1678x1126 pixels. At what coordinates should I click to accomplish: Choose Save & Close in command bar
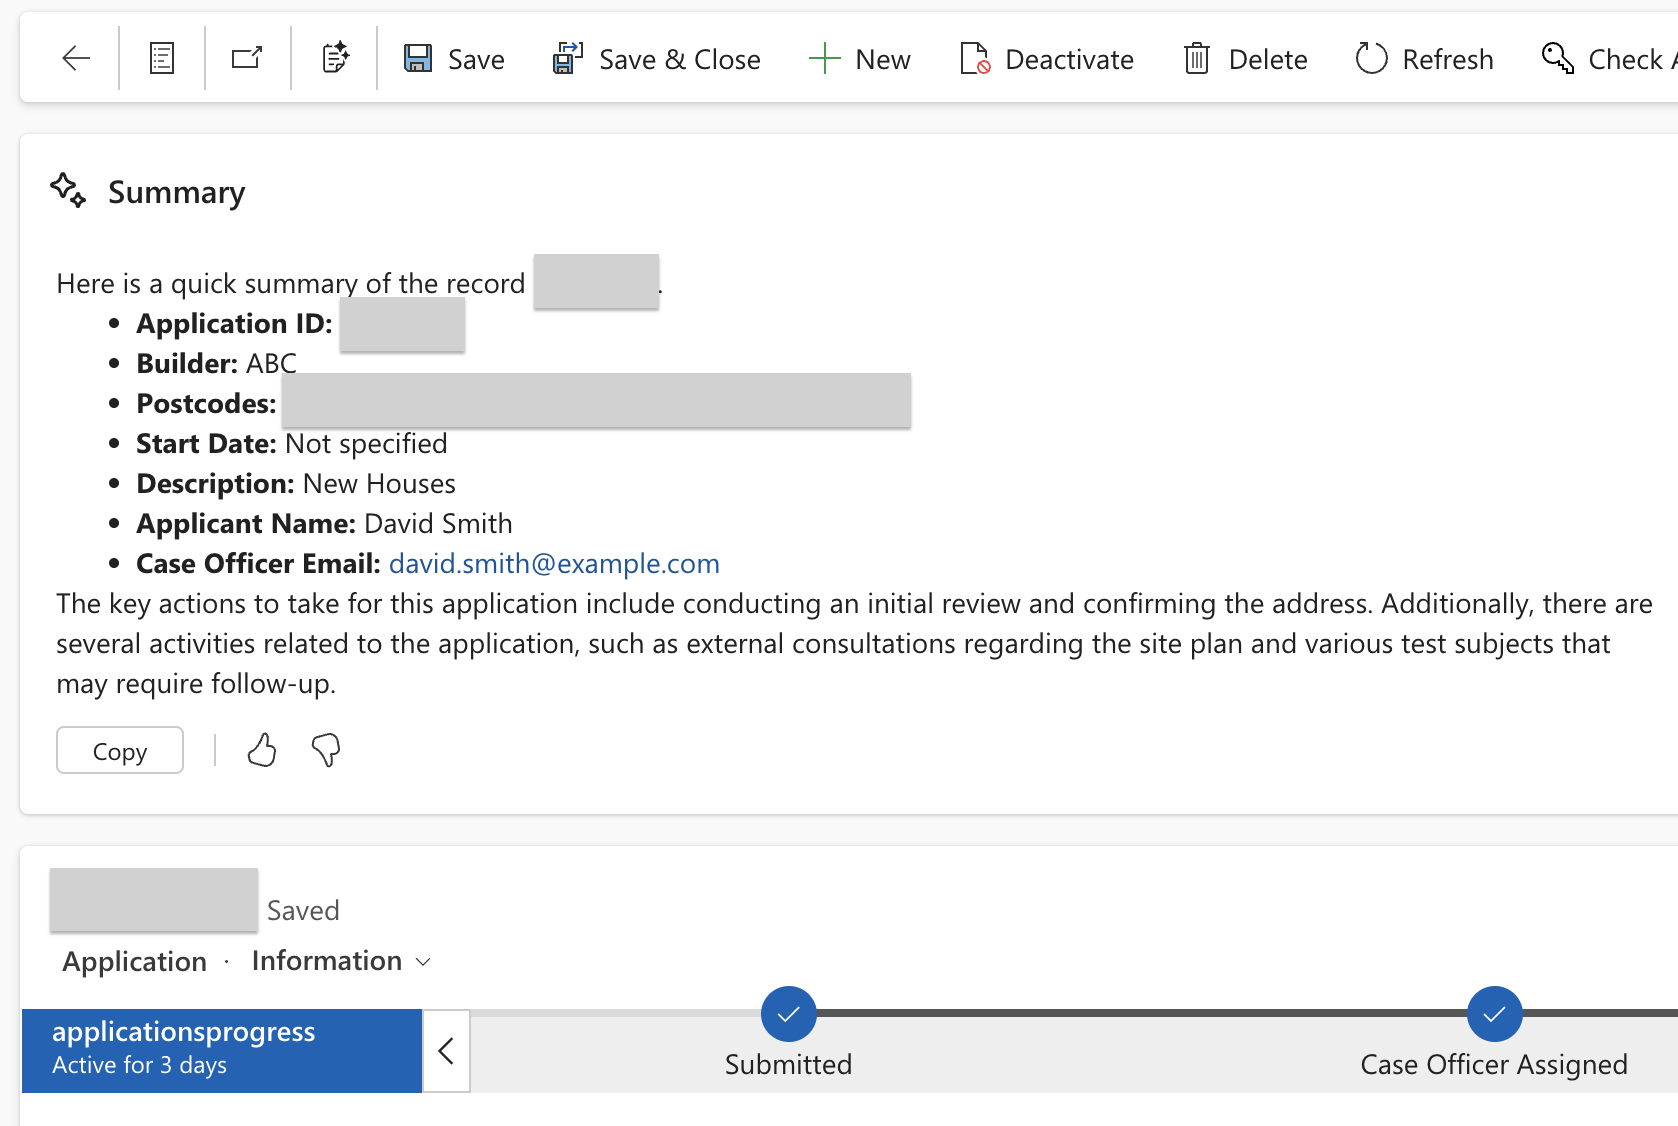pos(680,60)
